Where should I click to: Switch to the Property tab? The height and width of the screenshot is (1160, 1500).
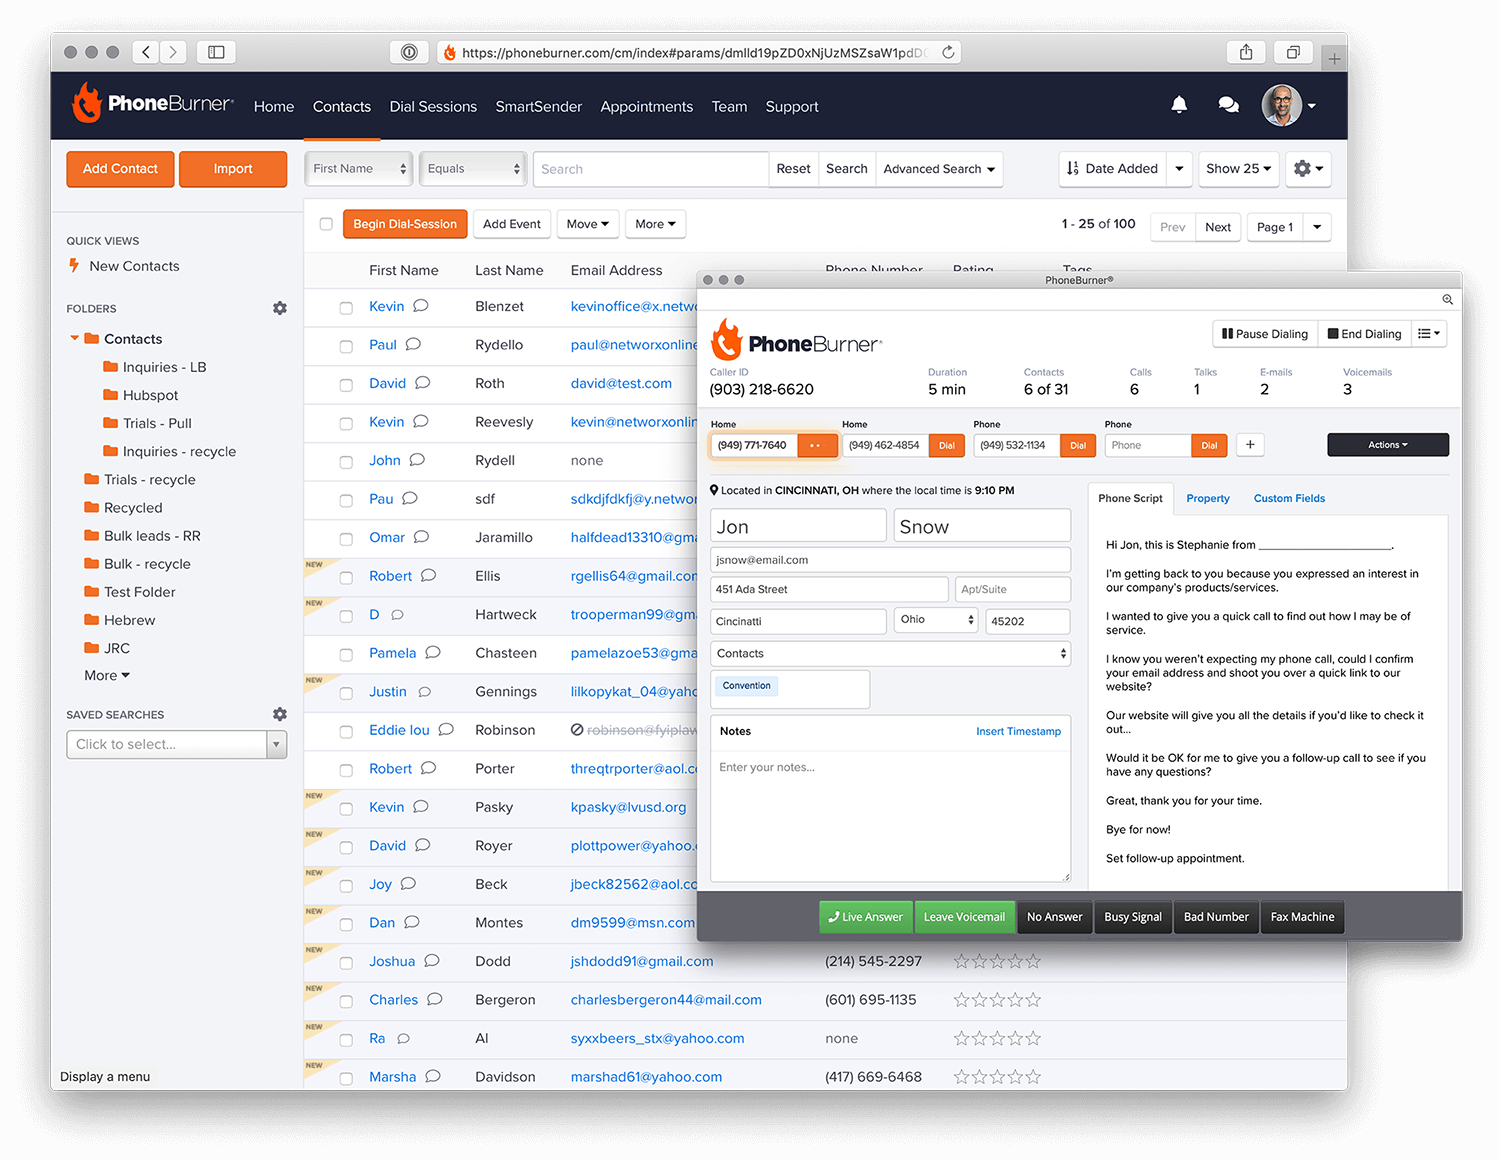pos(1208,498)
